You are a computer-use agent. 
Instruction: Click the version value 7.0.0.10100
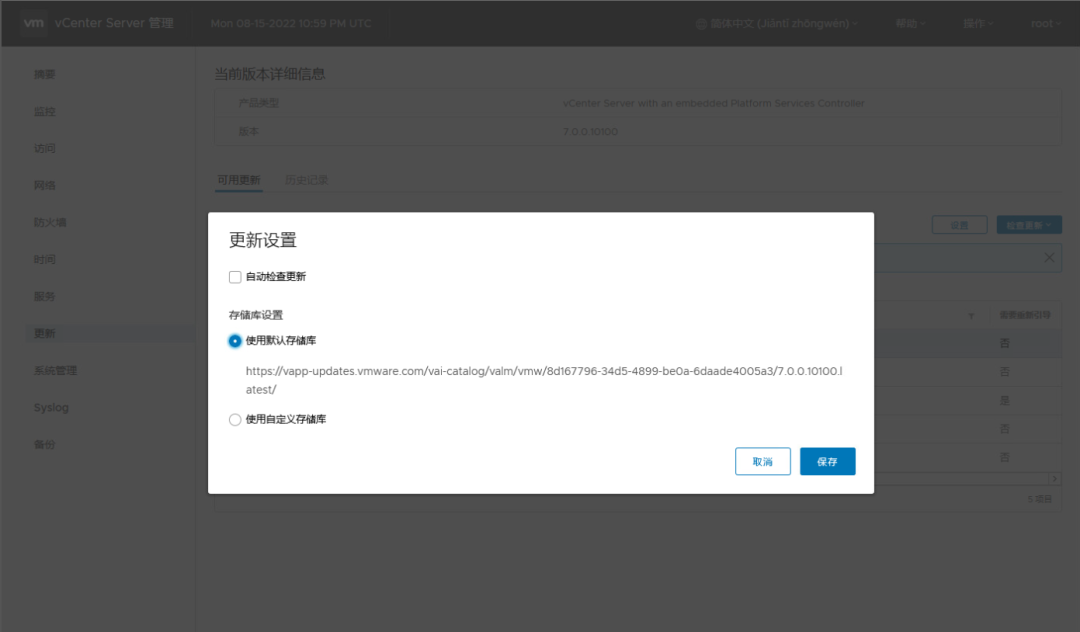[x=590, y=131]
